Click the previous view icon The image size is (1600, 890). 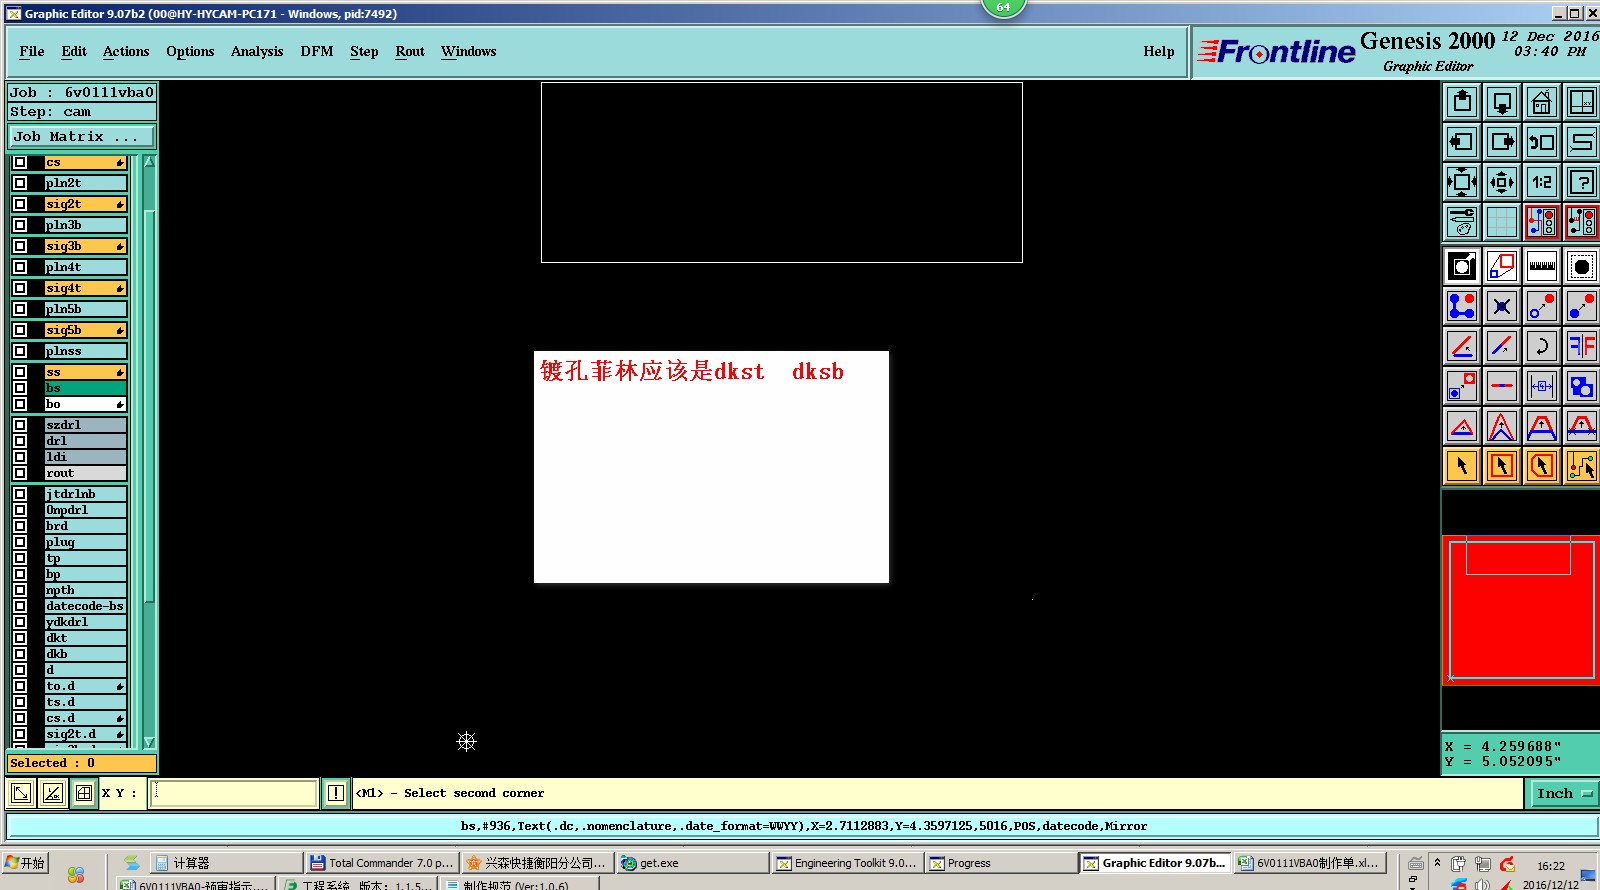pos(1542,142)
